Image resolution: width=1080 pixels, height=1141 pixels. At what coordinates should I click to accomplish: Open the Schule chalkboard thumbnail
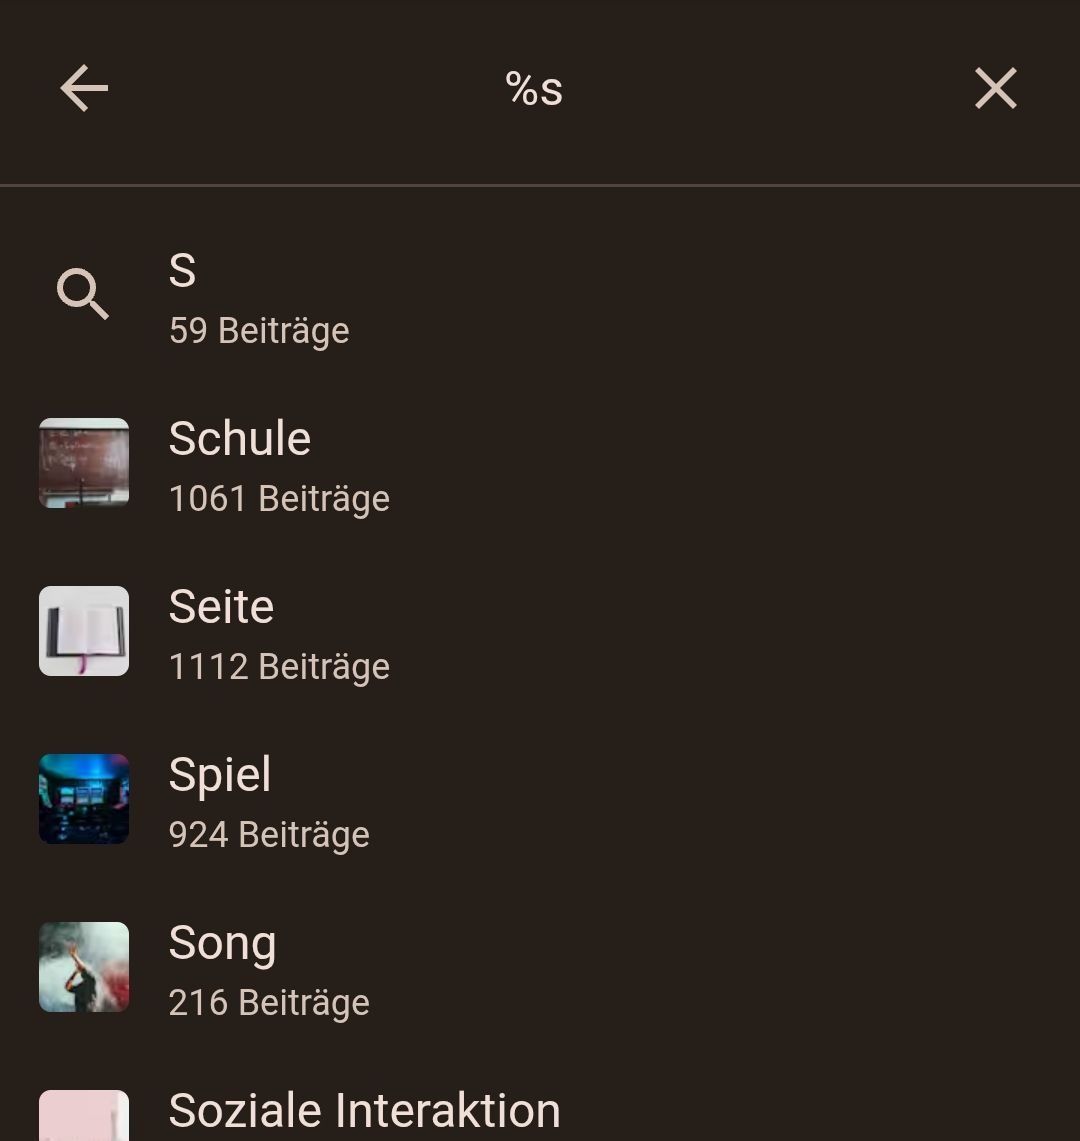tap(84, 463)
